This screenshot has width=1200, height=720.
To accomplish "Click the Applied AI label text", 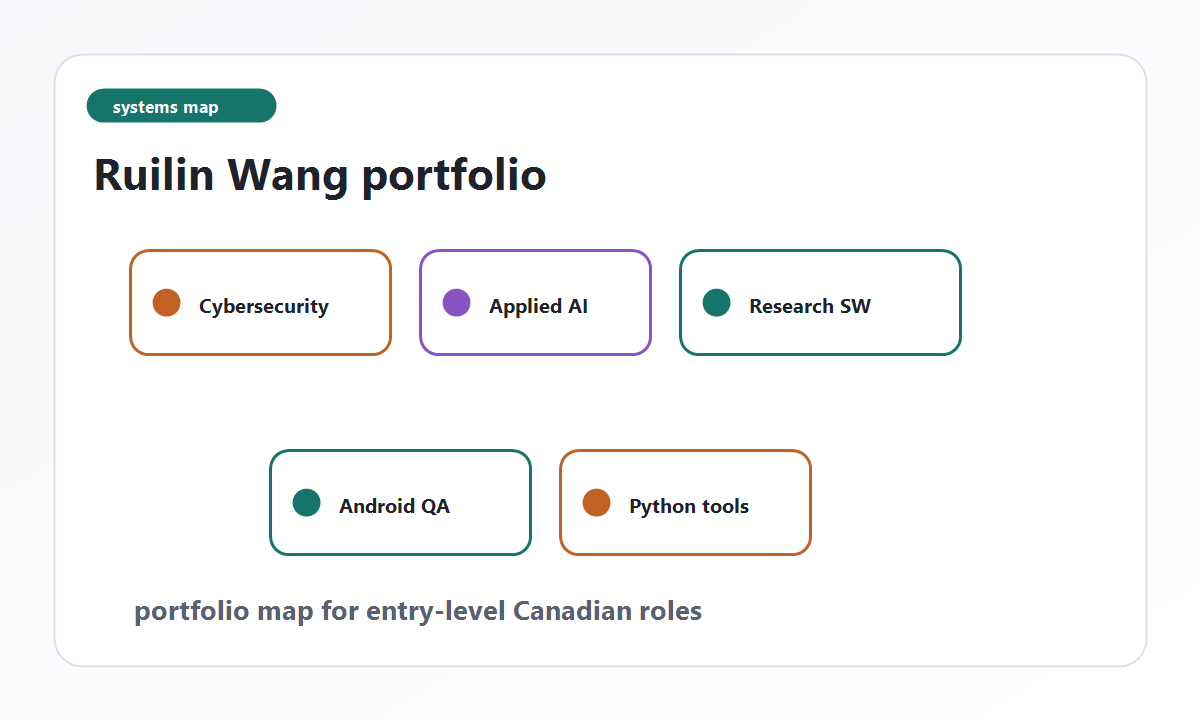I will pos(538,306).
